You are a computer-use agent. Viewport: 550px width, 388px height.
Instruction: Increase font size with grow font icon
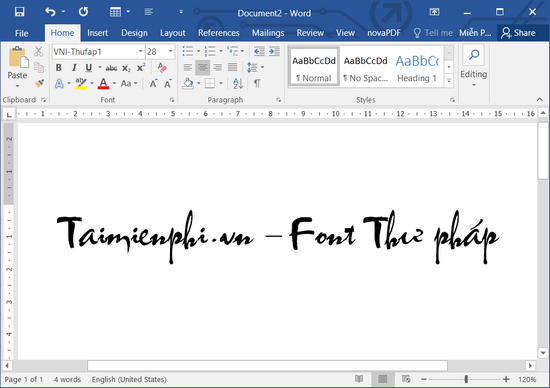(x=153, y=83)
